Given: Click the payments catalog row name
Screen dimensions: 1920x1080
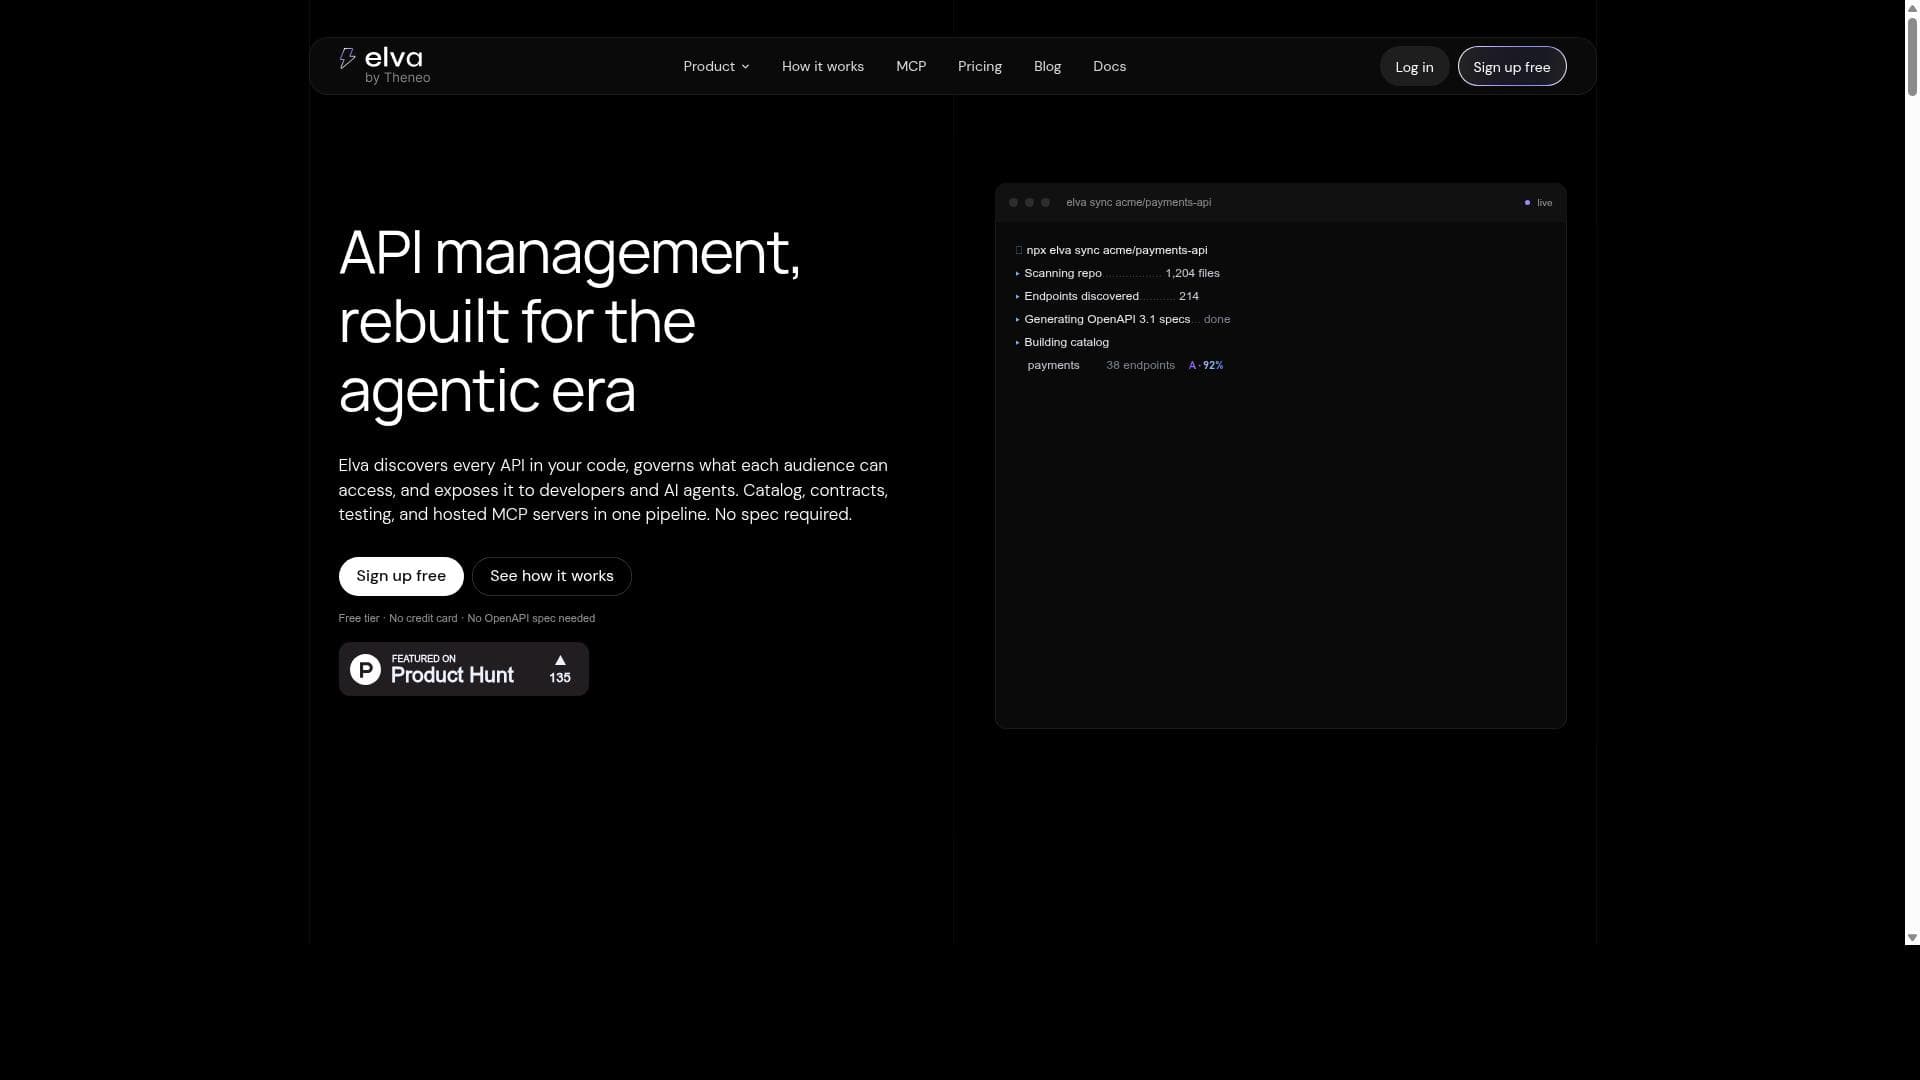Looking at the screenshot, I should [1053, 365].
